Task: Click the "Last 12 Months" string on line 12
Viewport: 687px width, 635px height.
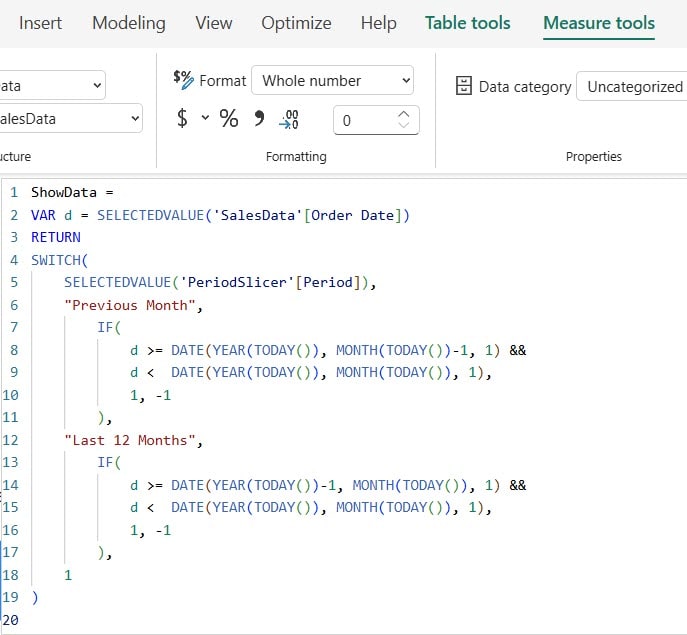Action: point(130,440)
